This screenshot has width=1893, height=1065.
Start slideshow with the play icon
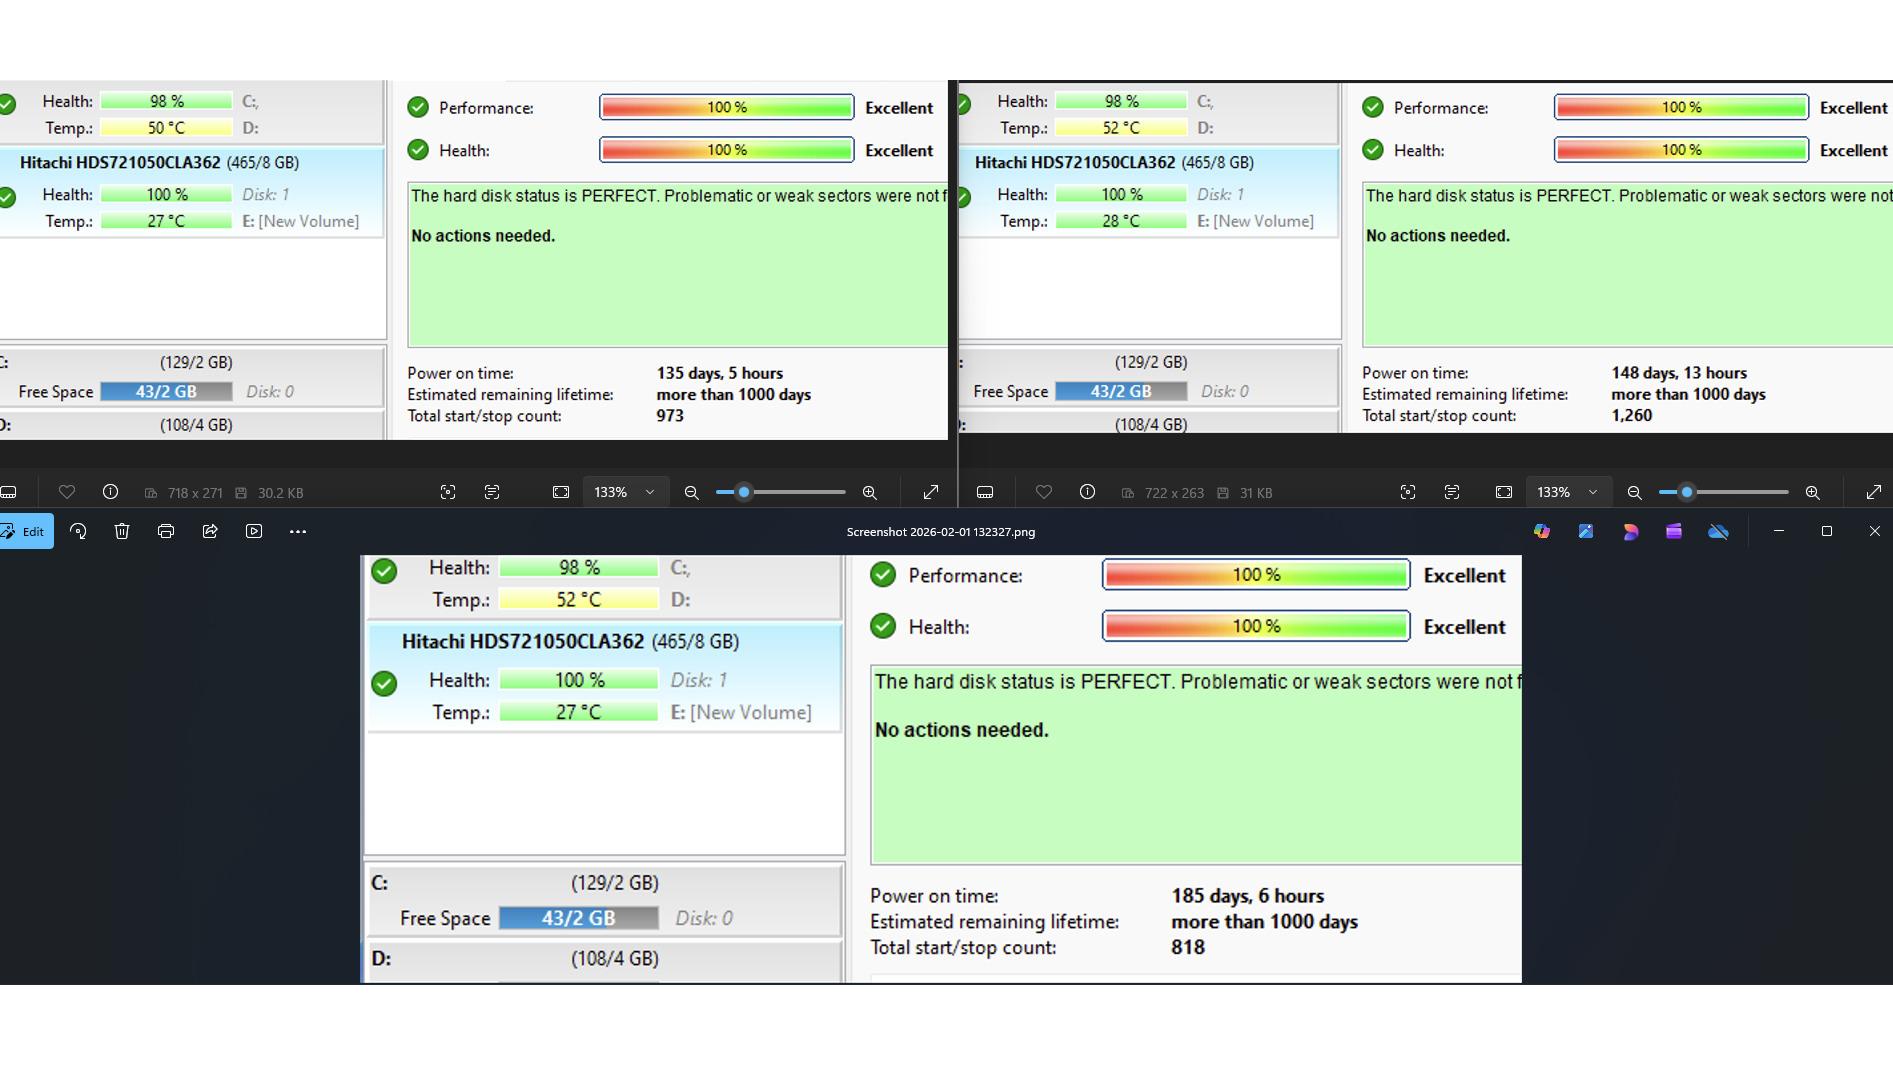pos(254,532)
